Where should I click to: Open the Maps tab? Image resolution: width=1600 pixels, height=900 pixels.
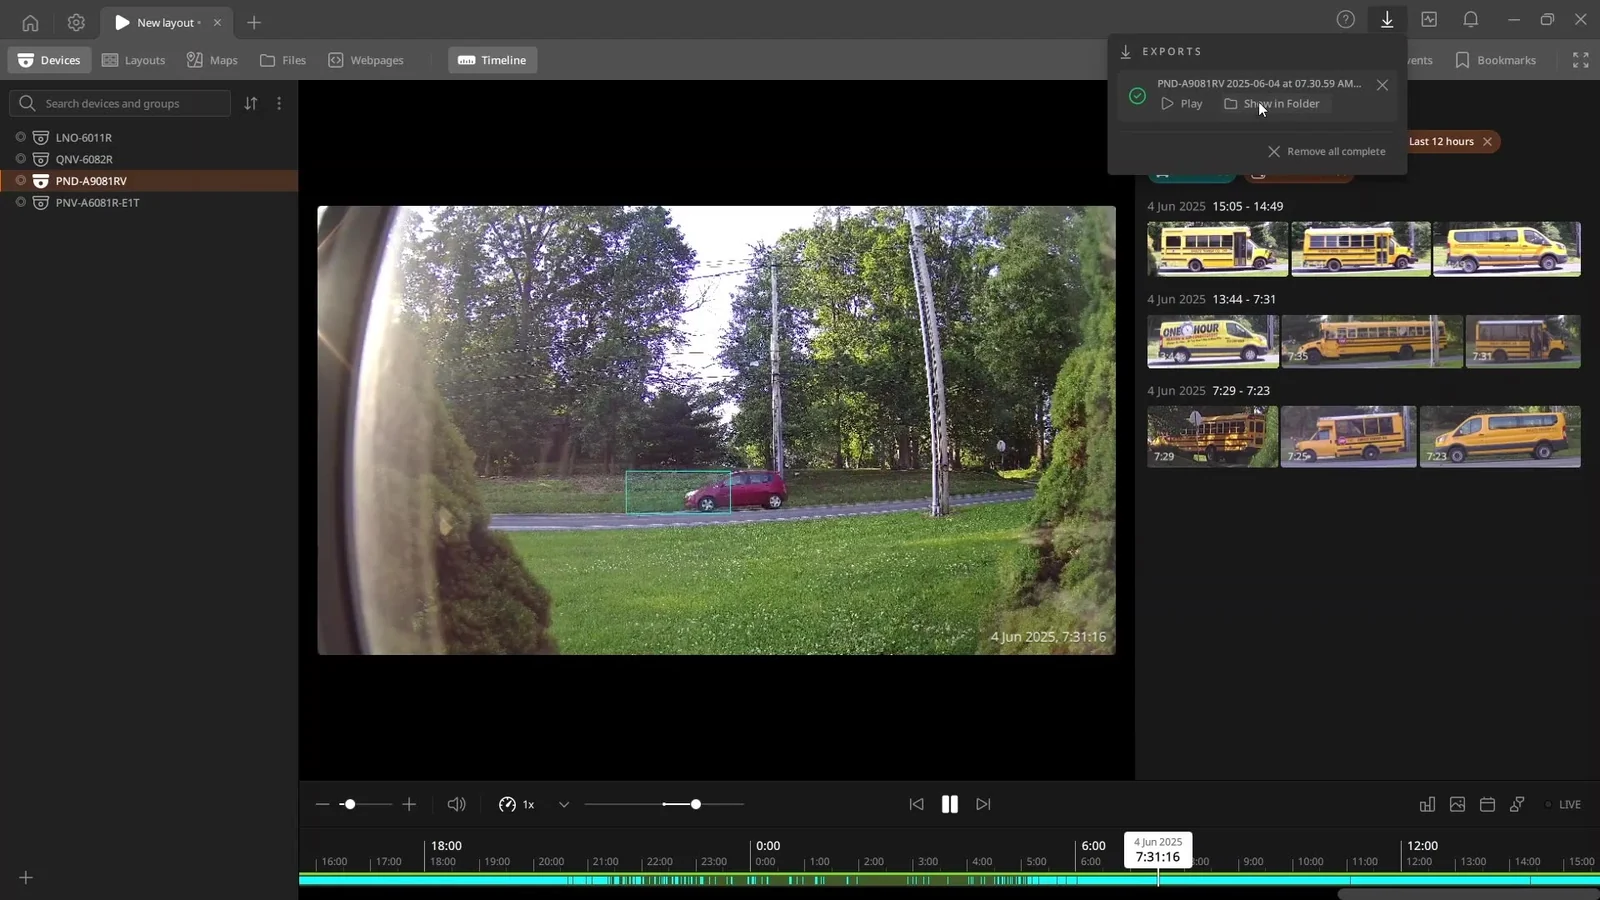(x=212, y=60)
